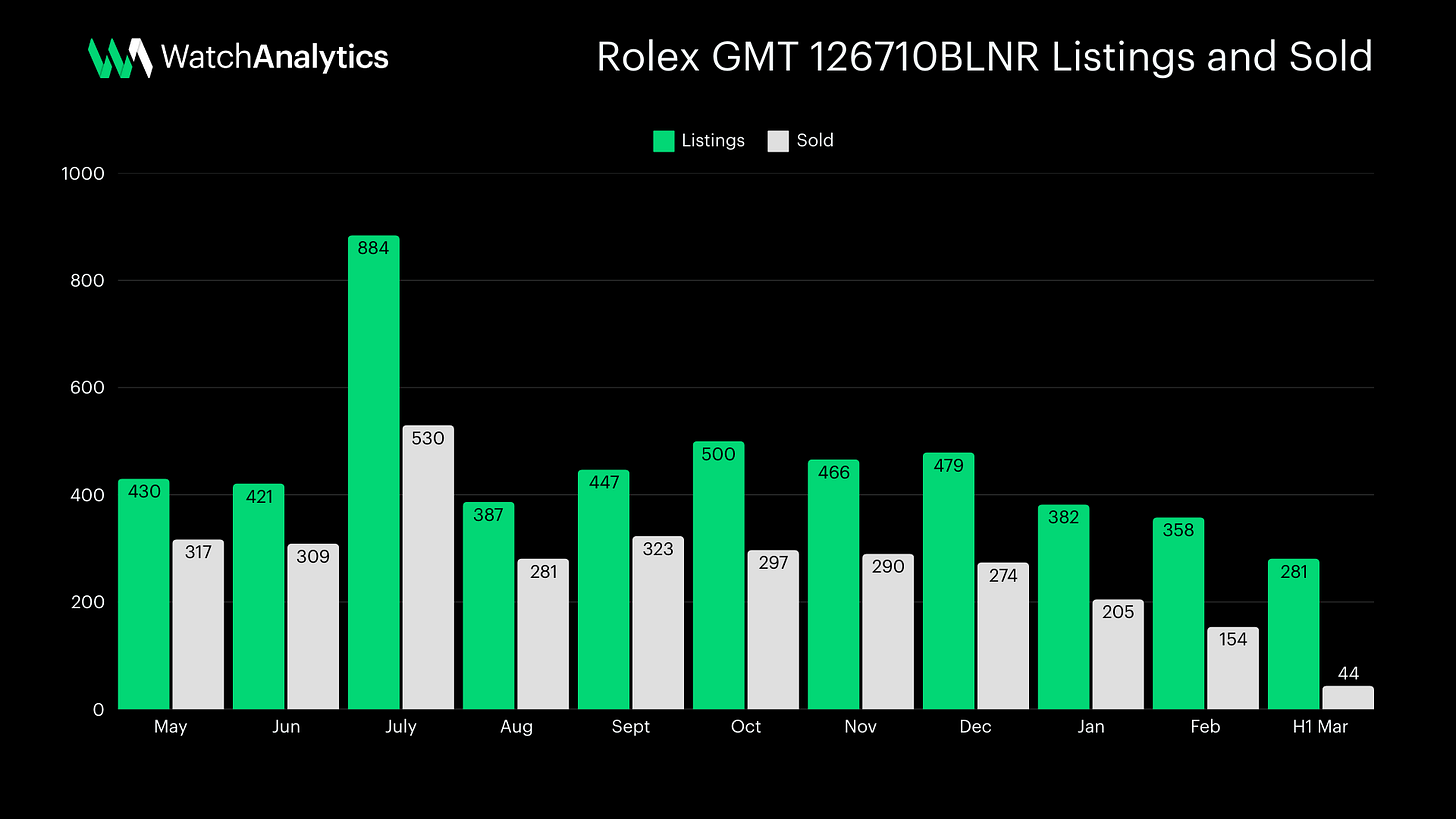1456x819 pixels.
Task: Click the gray Sold legend swatch
Action: [778, 141]
